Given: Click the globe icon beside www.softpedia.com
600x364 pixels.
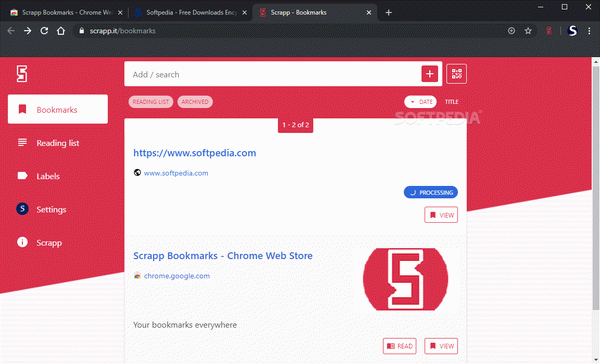Looking at the screenshot, I should 137,173.
